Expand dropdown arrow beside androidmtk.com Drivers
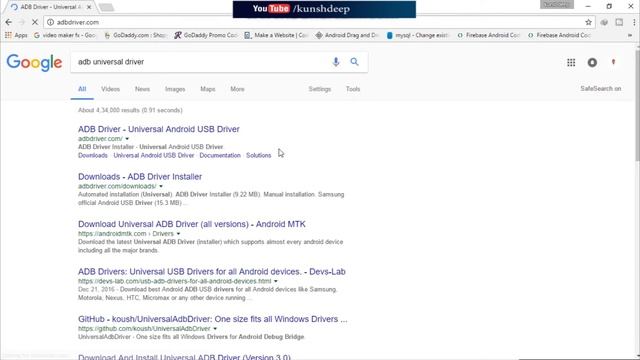Screen dimensions: 640x360 pos(178,234)
